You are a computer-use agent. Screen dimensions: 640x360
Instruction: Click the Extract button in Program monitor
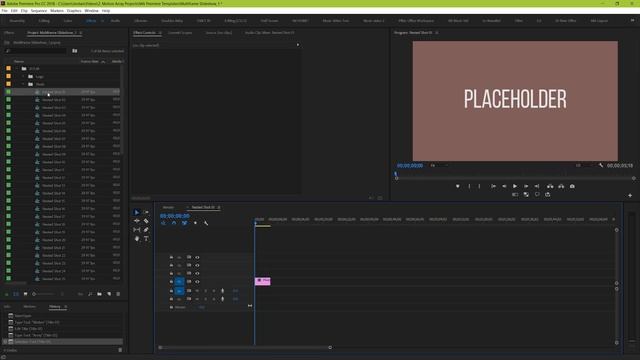coord(561,187)
